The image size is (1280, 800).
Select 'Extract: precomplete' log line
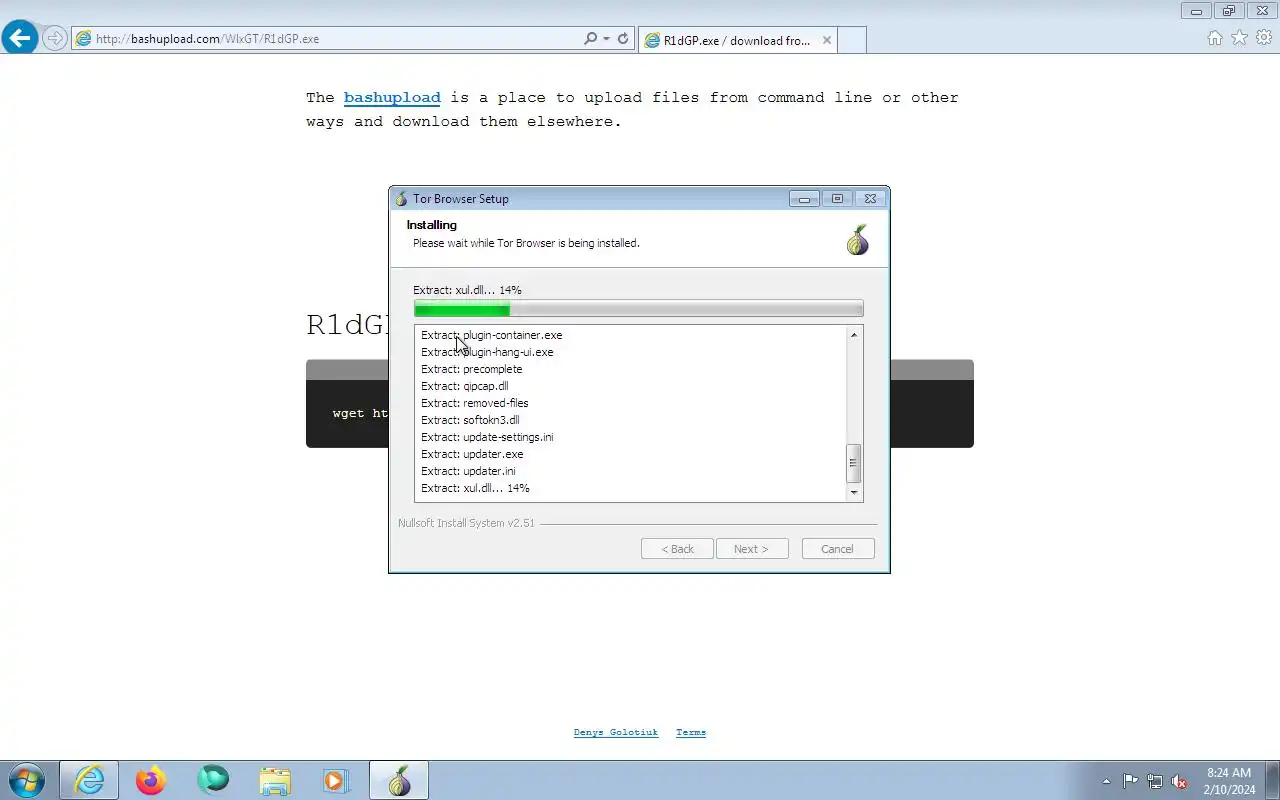point(471,369)
